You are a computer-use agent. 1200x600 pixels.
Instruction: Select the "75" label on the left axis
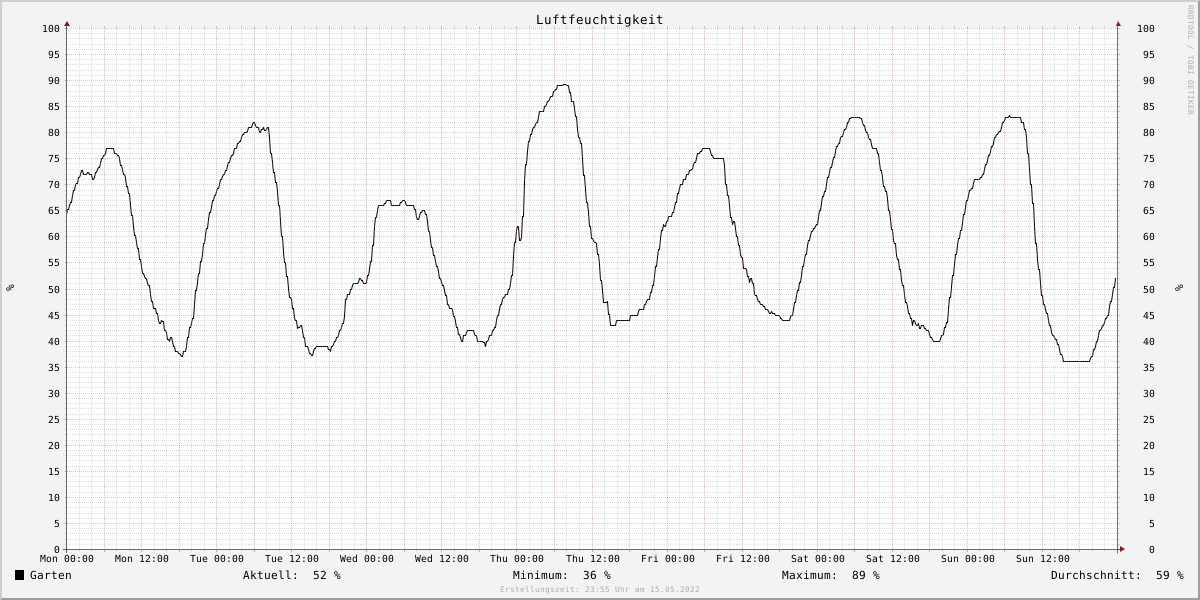(54, 159)
